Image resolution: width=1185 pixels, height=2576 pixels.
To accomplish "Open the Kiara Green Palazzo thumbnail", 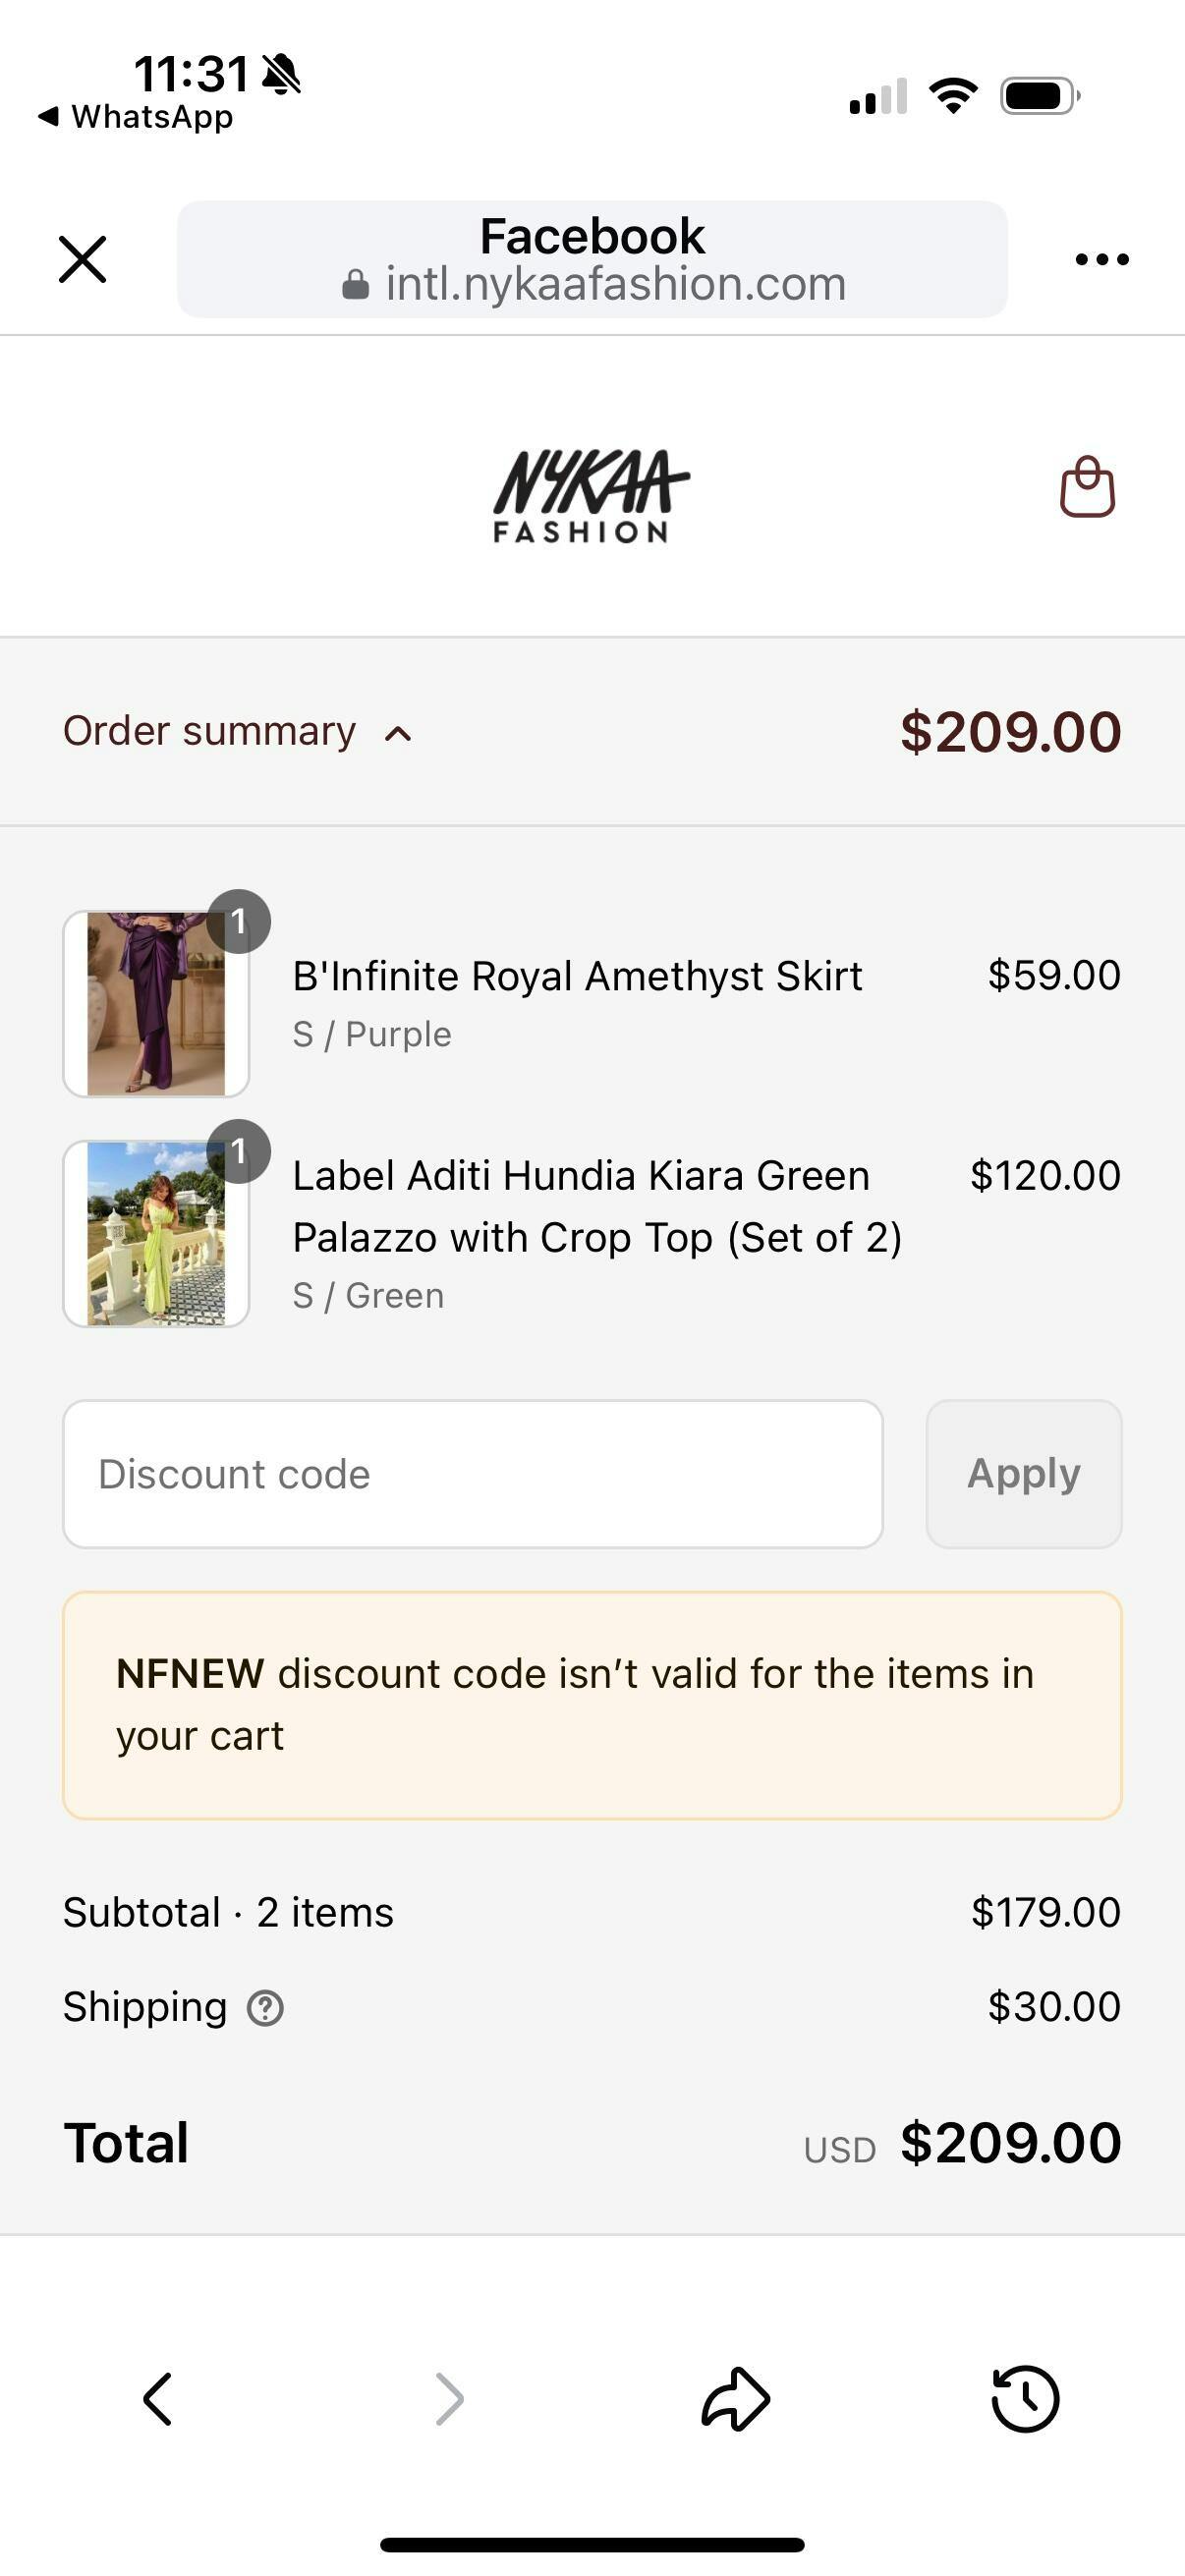I will [x=156, y=1233].
